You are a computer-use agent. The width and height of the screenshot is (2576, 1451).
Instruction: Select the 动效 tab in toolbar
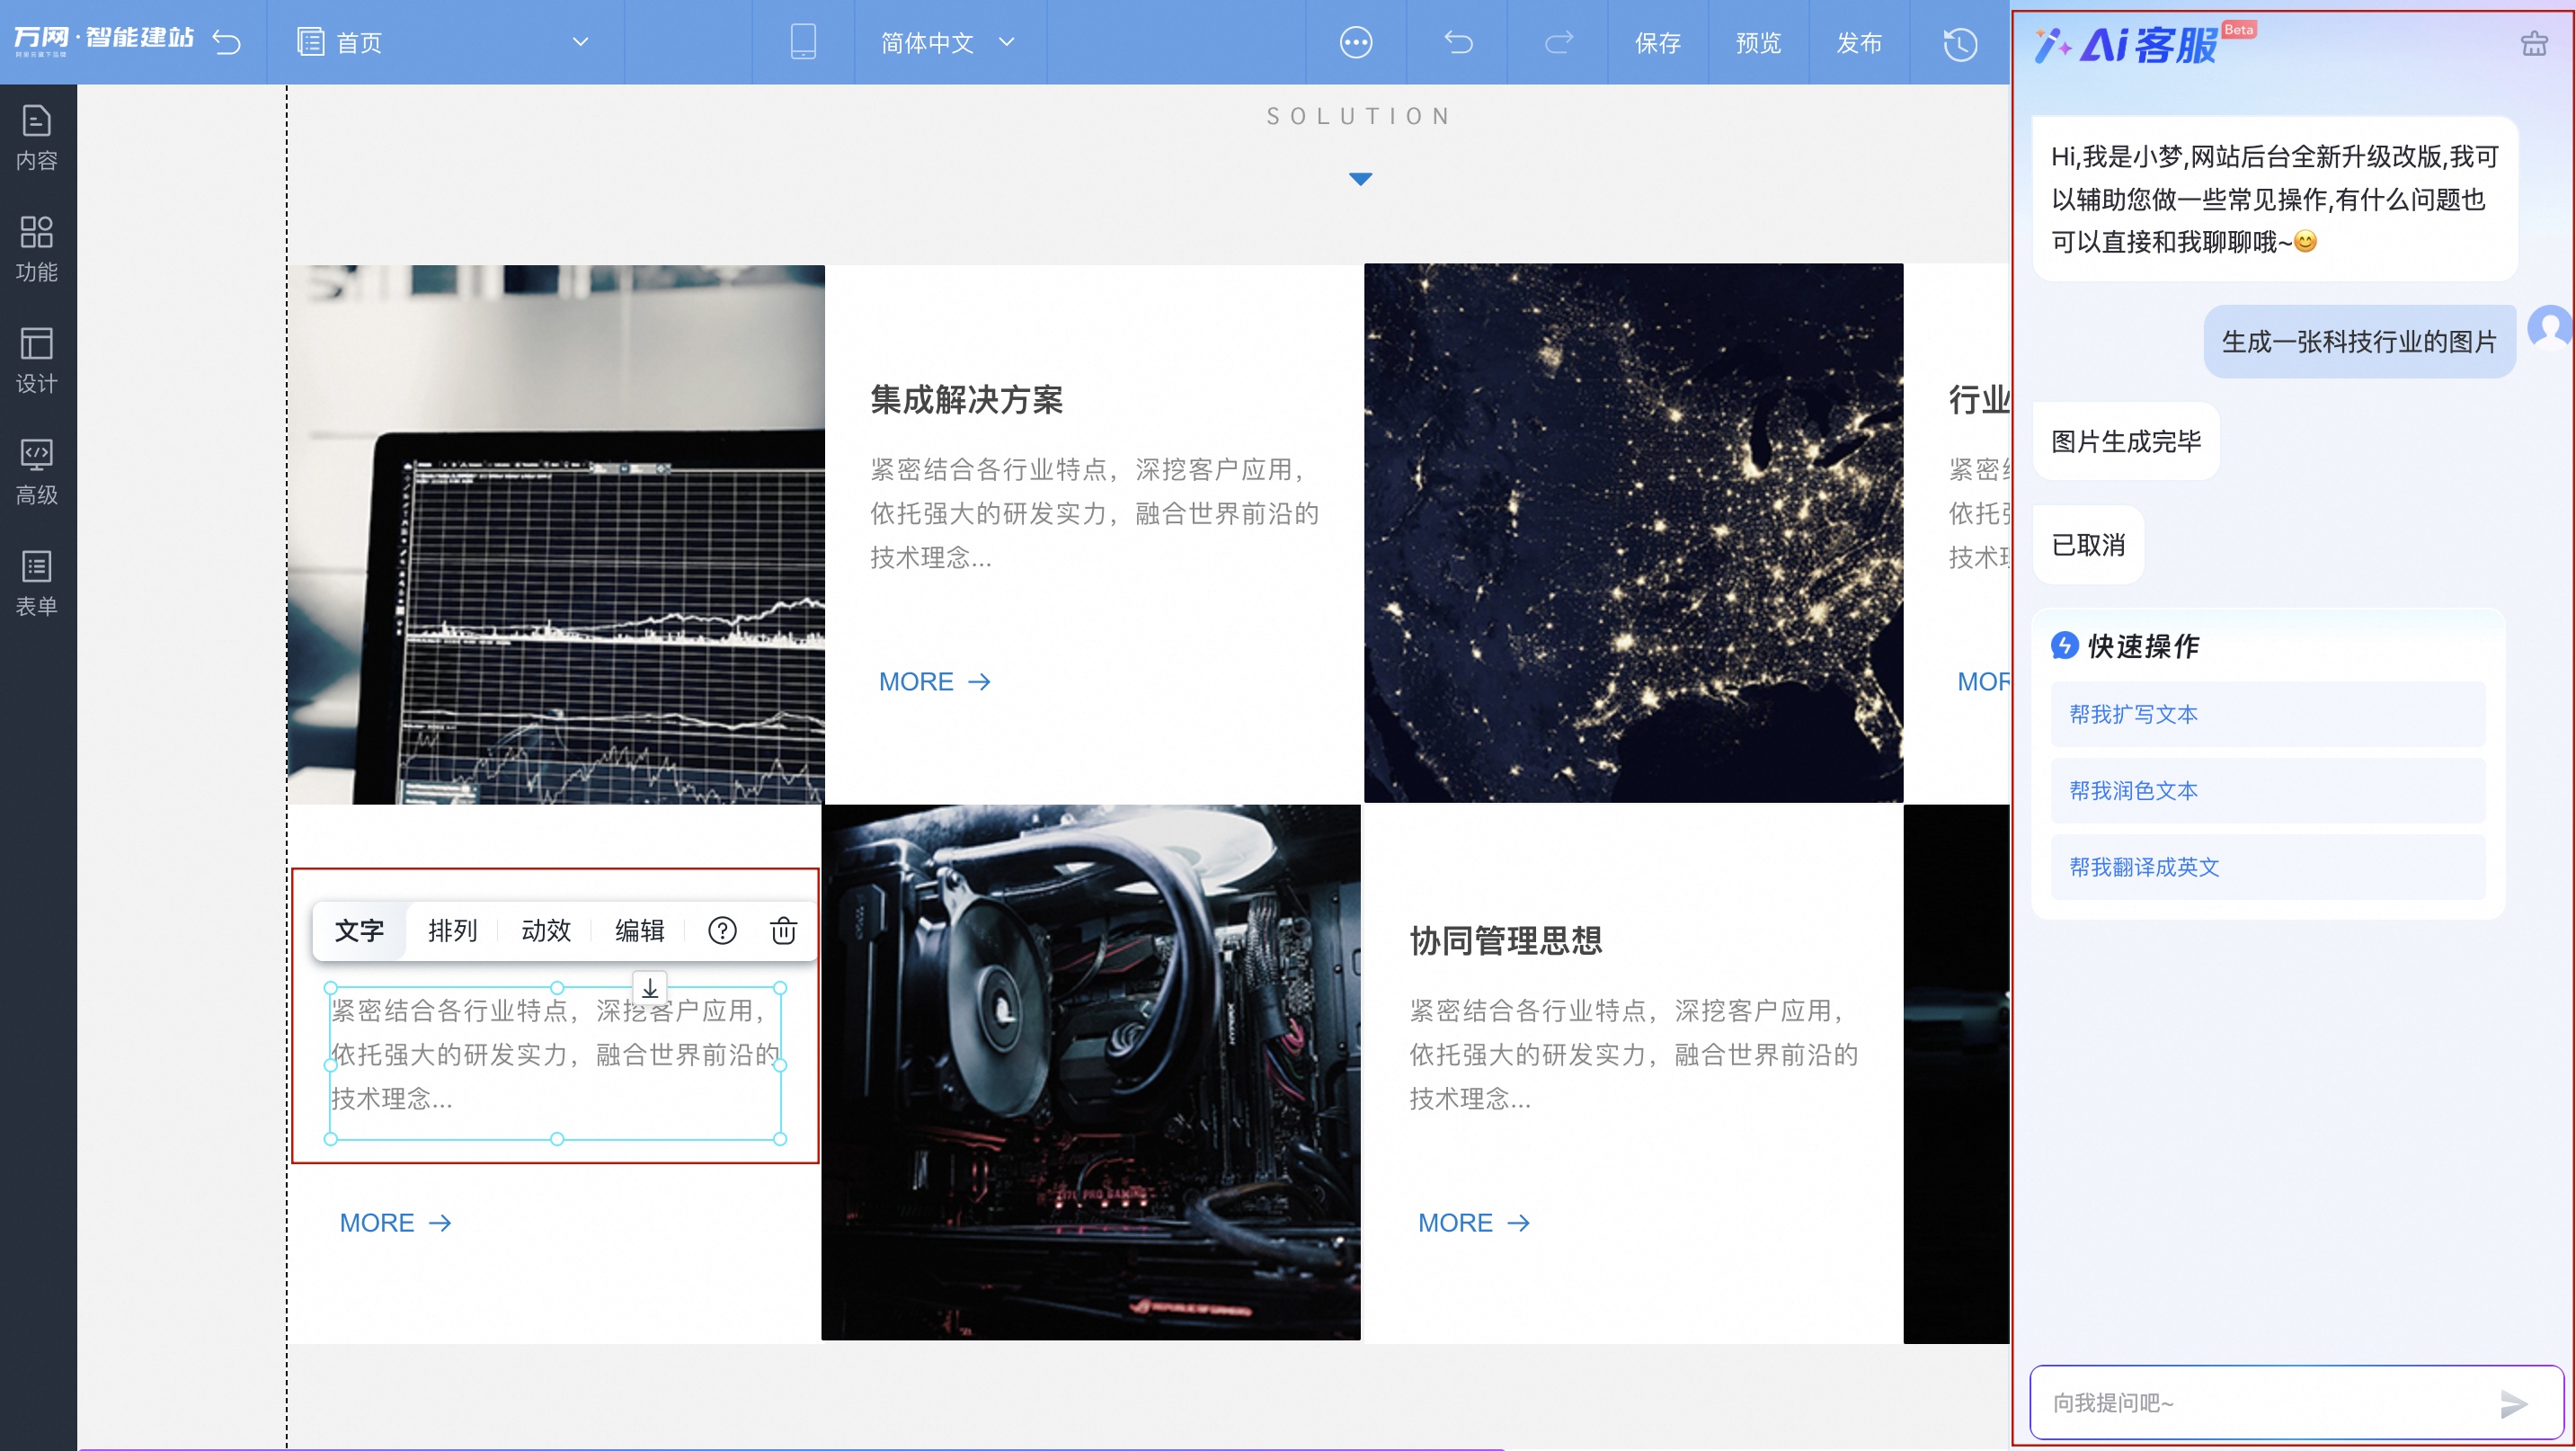click(546, 931)
